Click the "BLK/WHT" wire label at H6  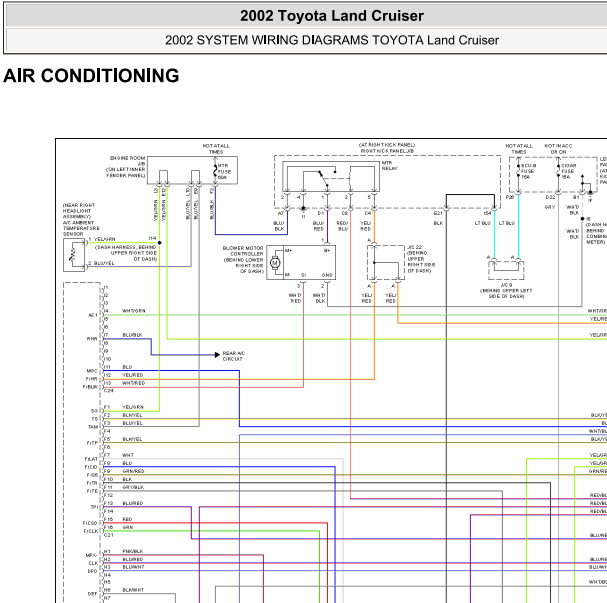coord(133,590)
